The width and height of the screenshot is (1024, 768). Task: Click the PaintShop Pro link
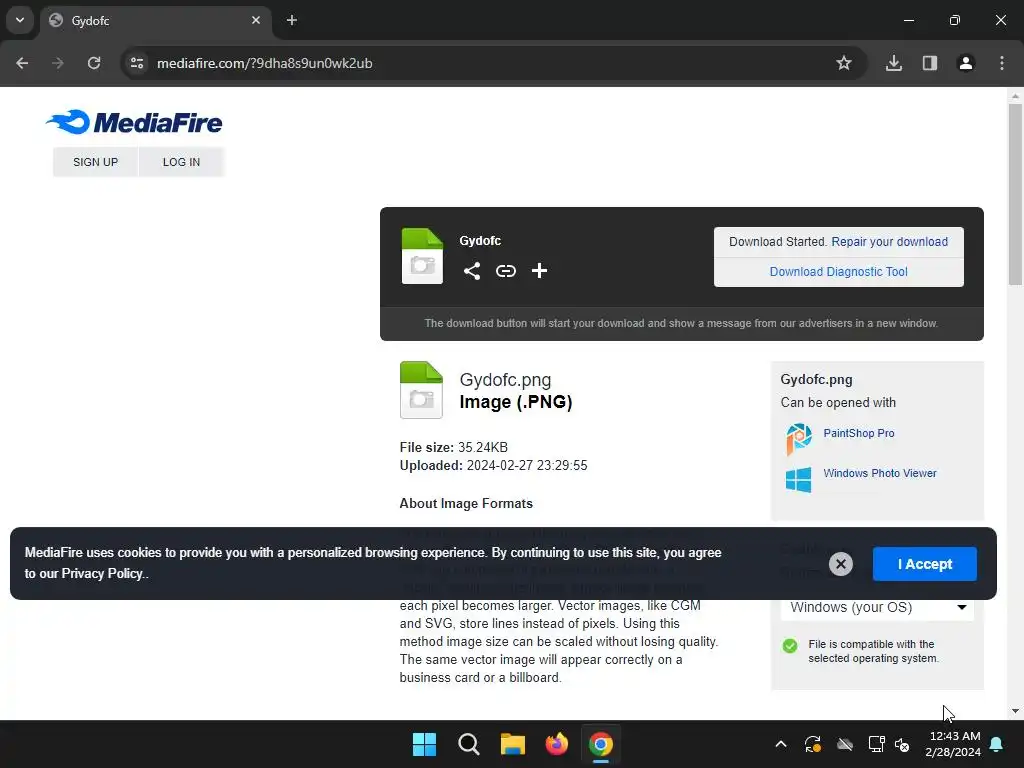pyautogui.click(x=859, y=433)
